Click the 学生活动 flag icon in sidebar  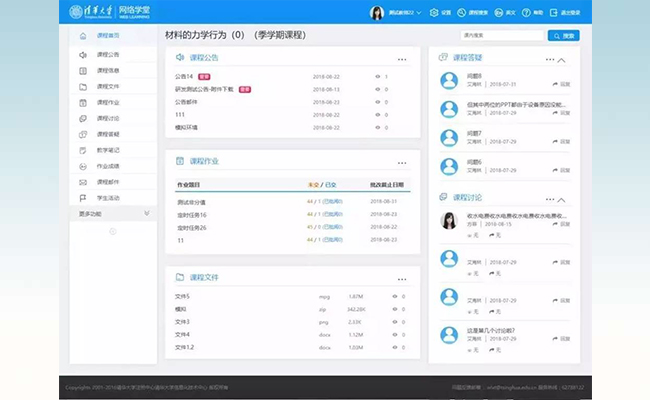click(83, 198)
